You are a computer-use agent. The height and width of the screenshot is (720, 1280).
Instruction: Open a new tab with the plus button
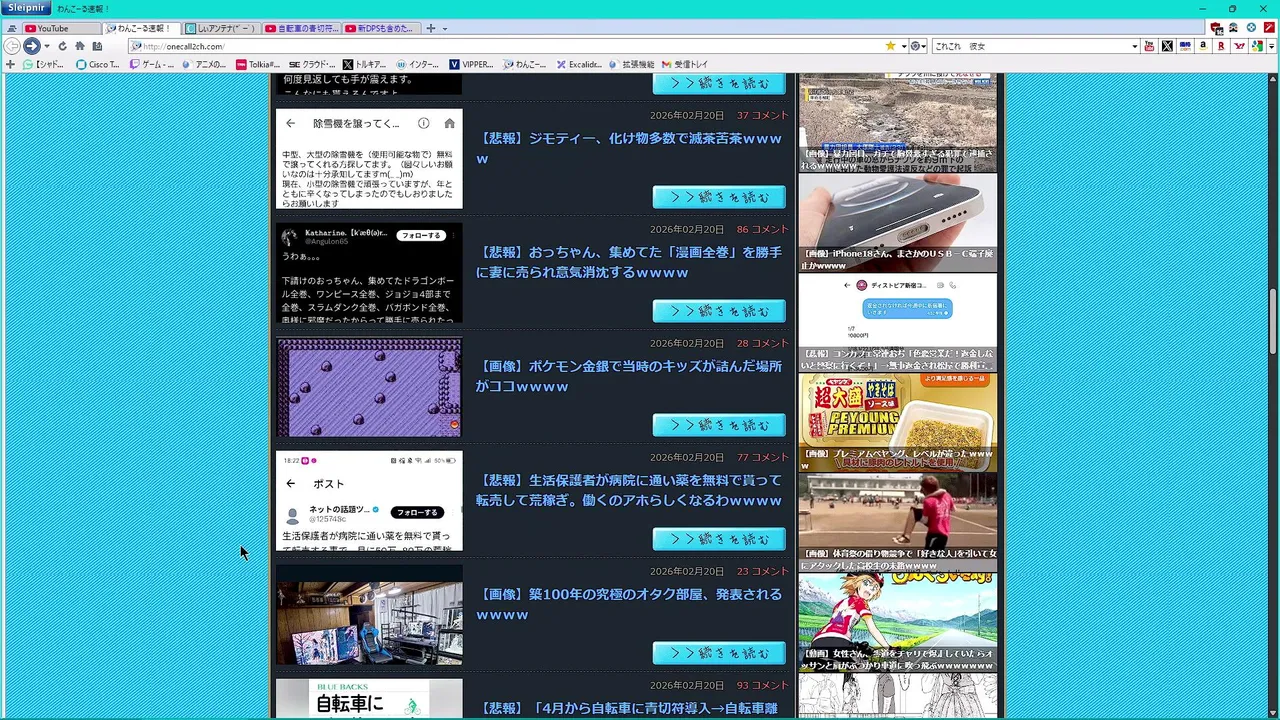[431, 29]
